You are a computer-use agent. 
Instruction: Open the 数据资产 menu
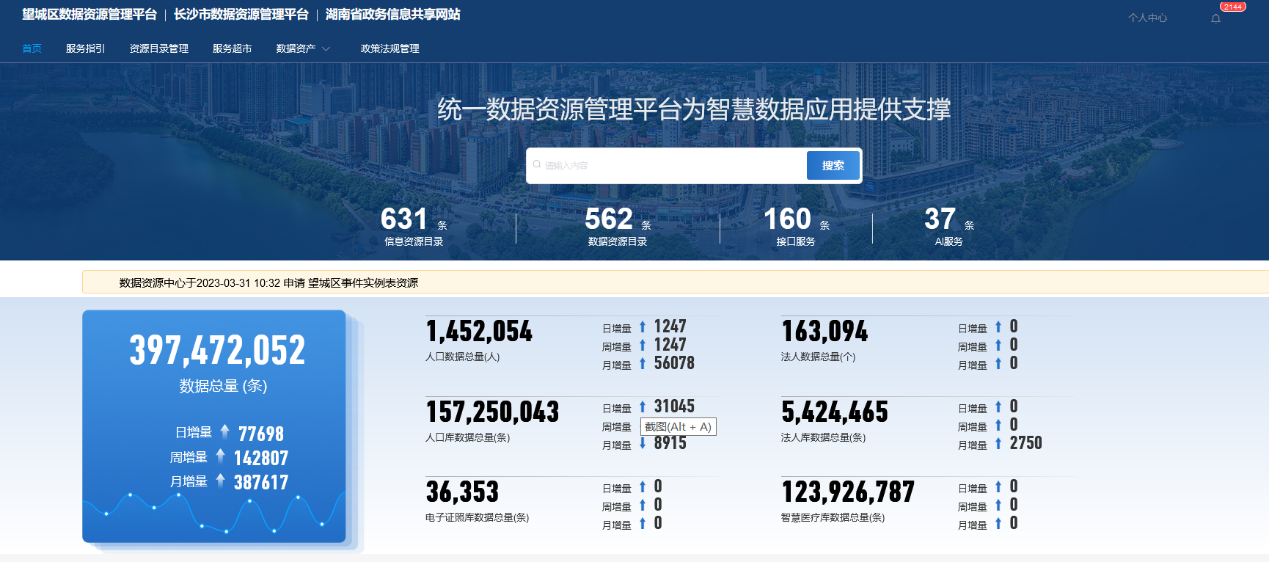[x=296, y=49]
